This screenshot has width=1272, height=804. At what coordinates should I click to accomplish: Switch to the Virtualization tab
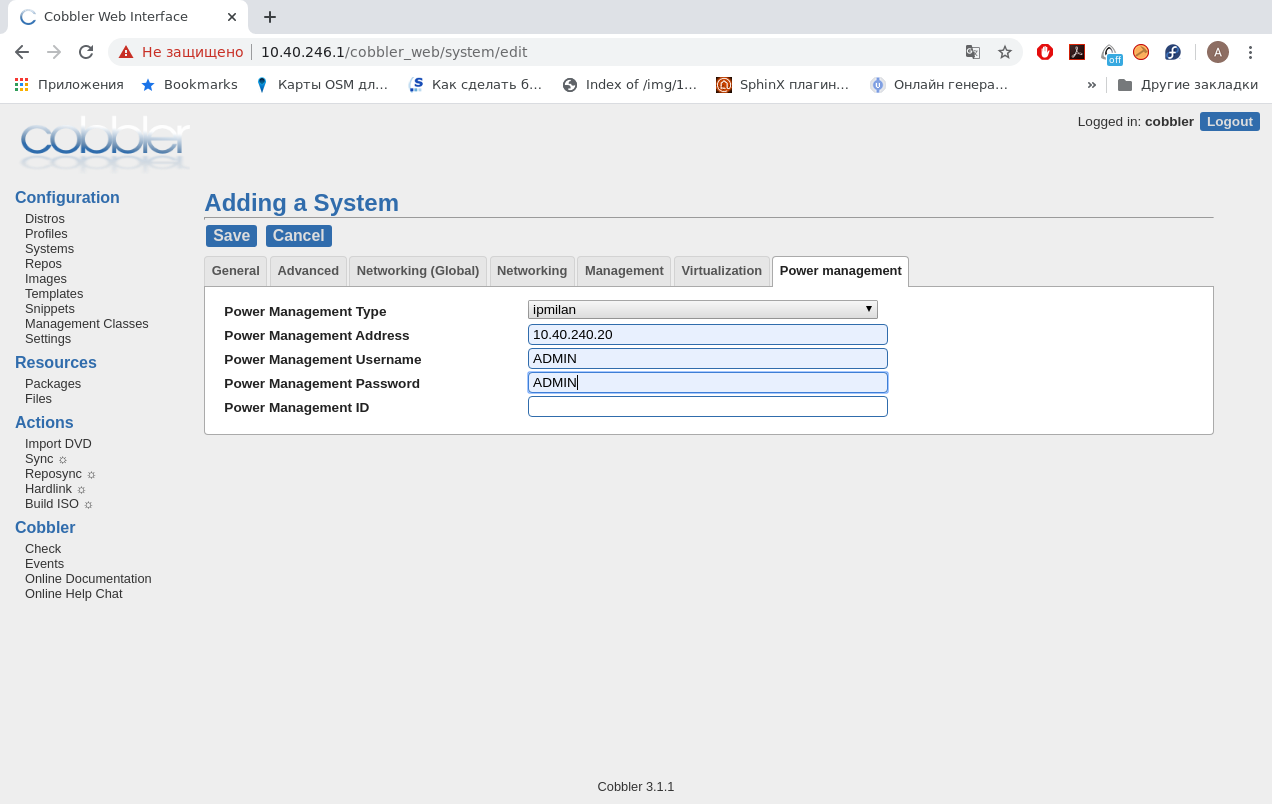[721, 271]
